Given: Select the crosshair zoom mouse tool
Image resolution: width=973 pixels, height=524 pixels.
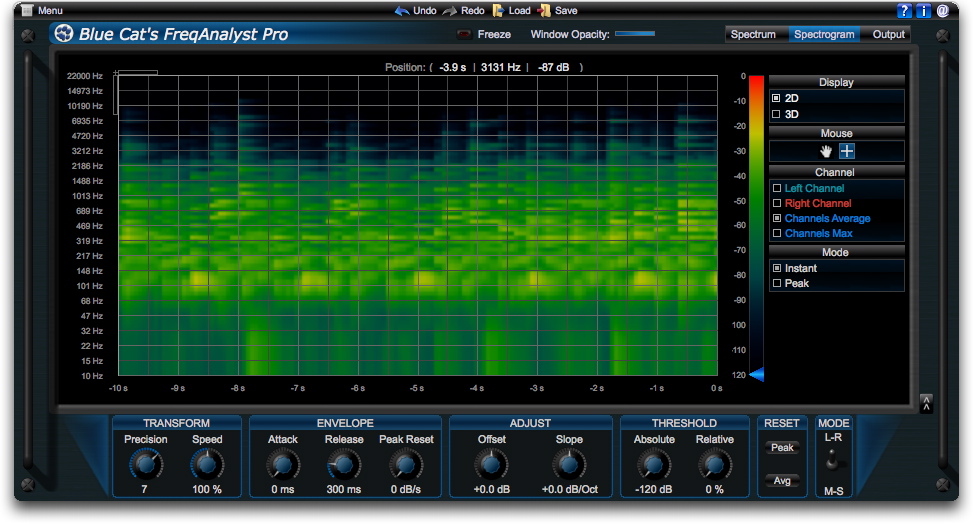Looking at the screenshot, I should [847, 151].
